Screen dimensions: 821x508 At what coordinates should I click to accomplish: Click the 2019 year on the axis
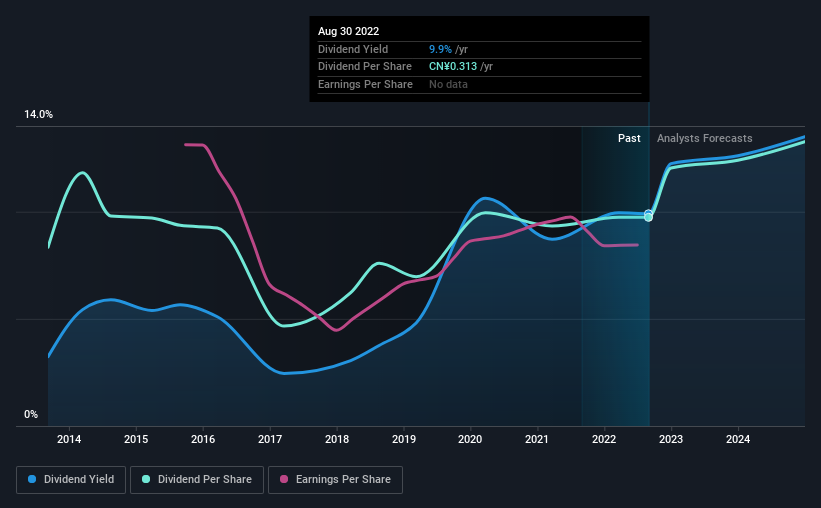click(x=404, y=439)
